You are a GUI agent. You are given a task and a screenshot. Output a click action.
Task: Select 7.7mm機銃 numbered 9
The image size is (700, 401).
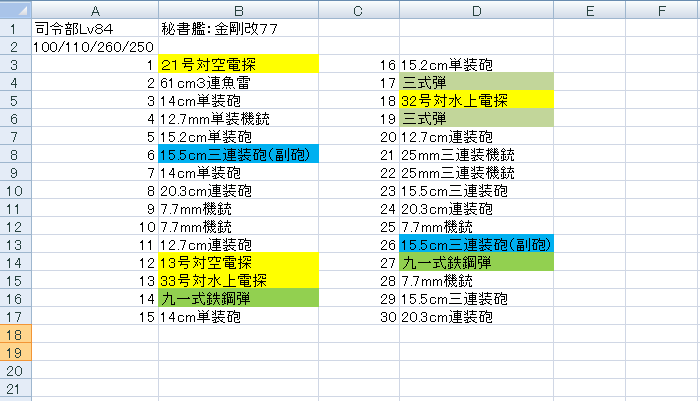(x=238, y=208)
